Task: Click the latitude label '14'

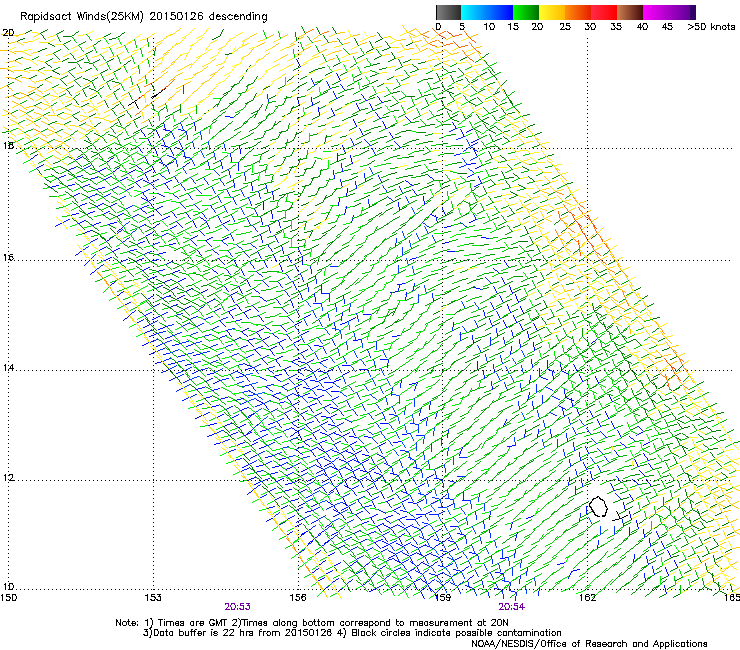Action: [x=8, y=368]
